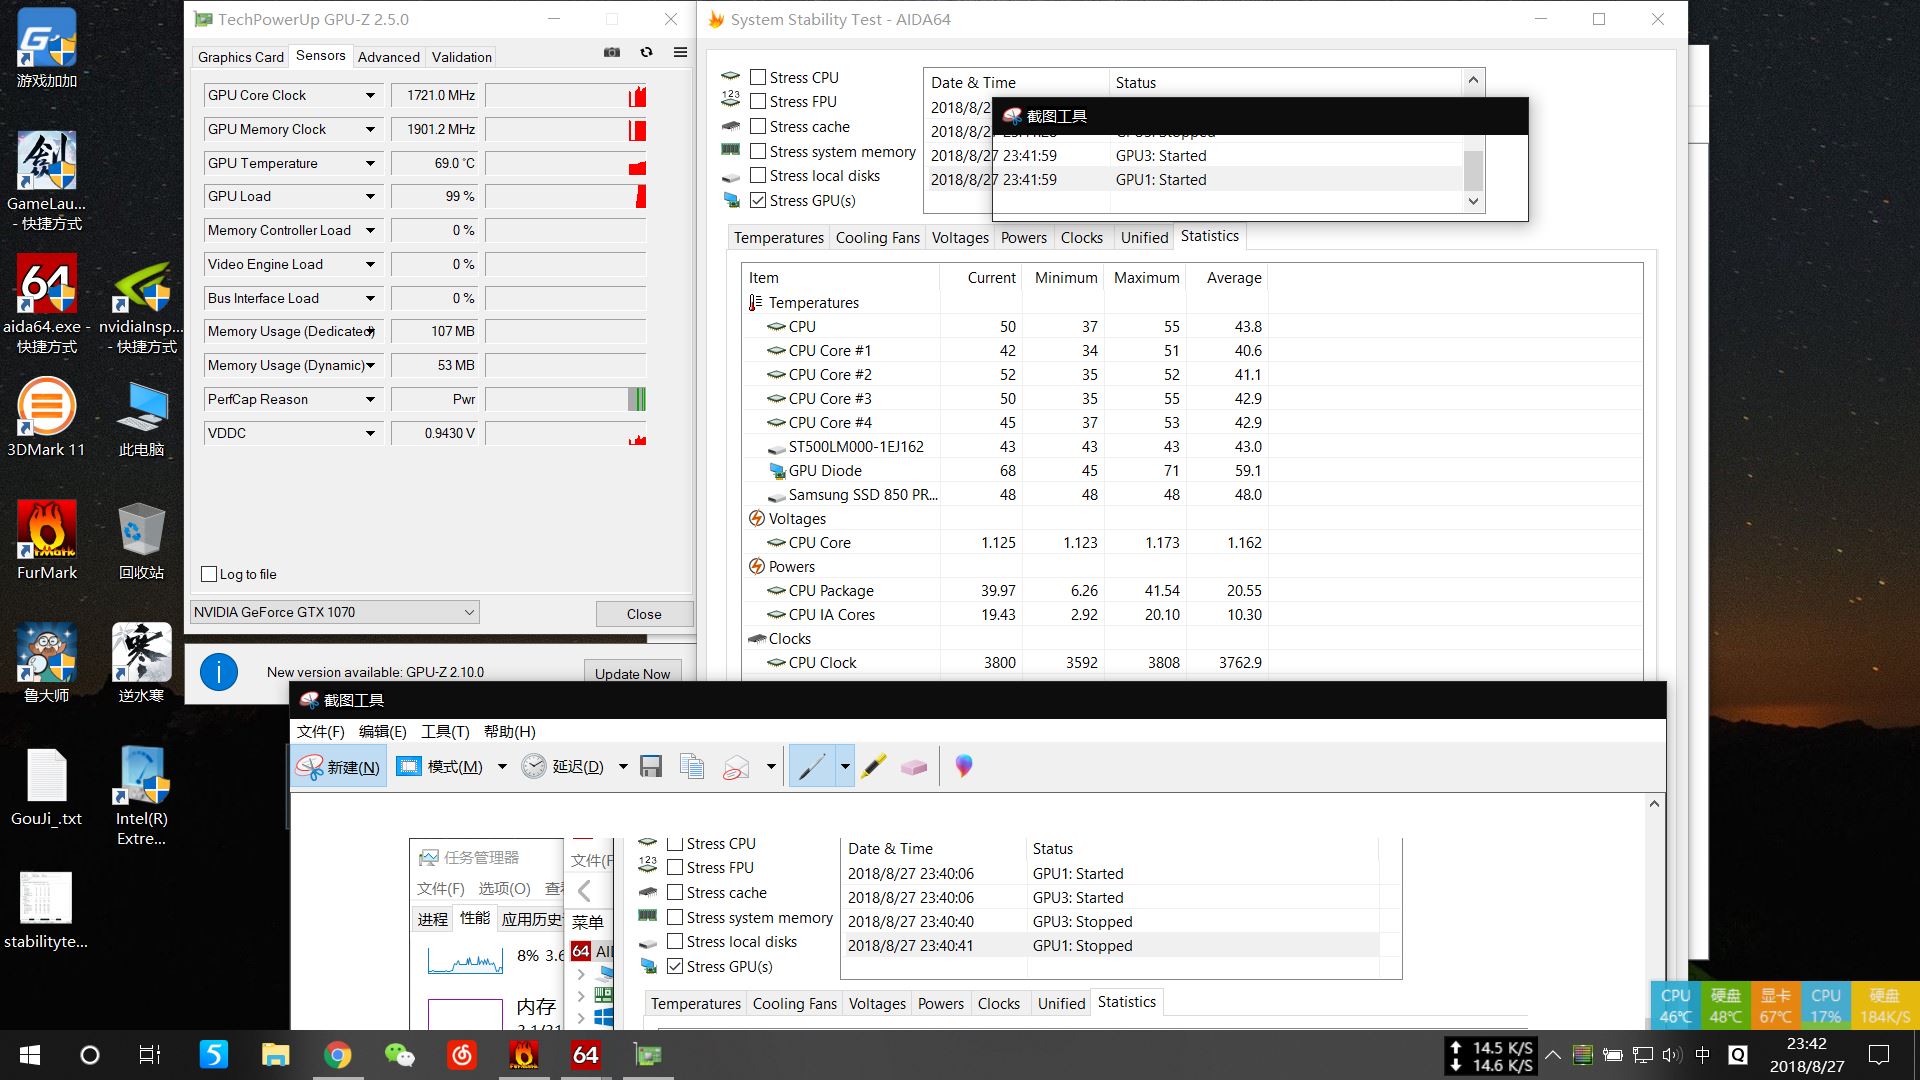
Task: Enable Stress CPU checkbox in AIDA64
Action: coord(758,77)
